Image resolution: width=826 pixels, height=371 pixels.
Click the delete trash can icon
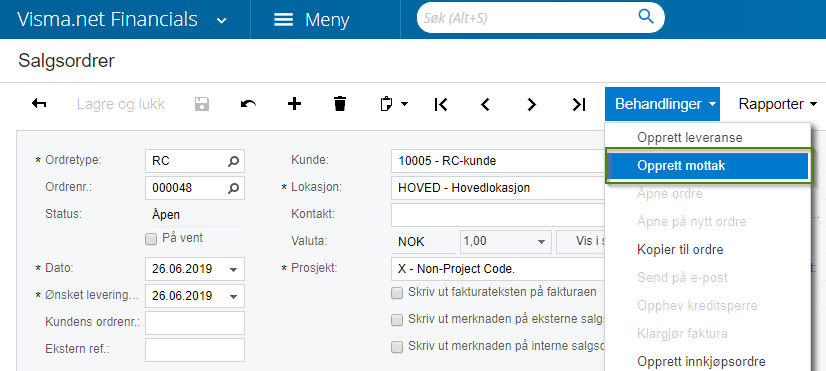[340, 104]
